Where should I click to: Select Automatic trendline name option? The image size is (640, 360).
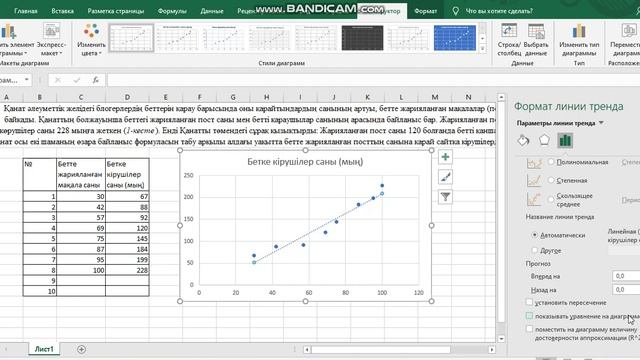click(535, 235)
